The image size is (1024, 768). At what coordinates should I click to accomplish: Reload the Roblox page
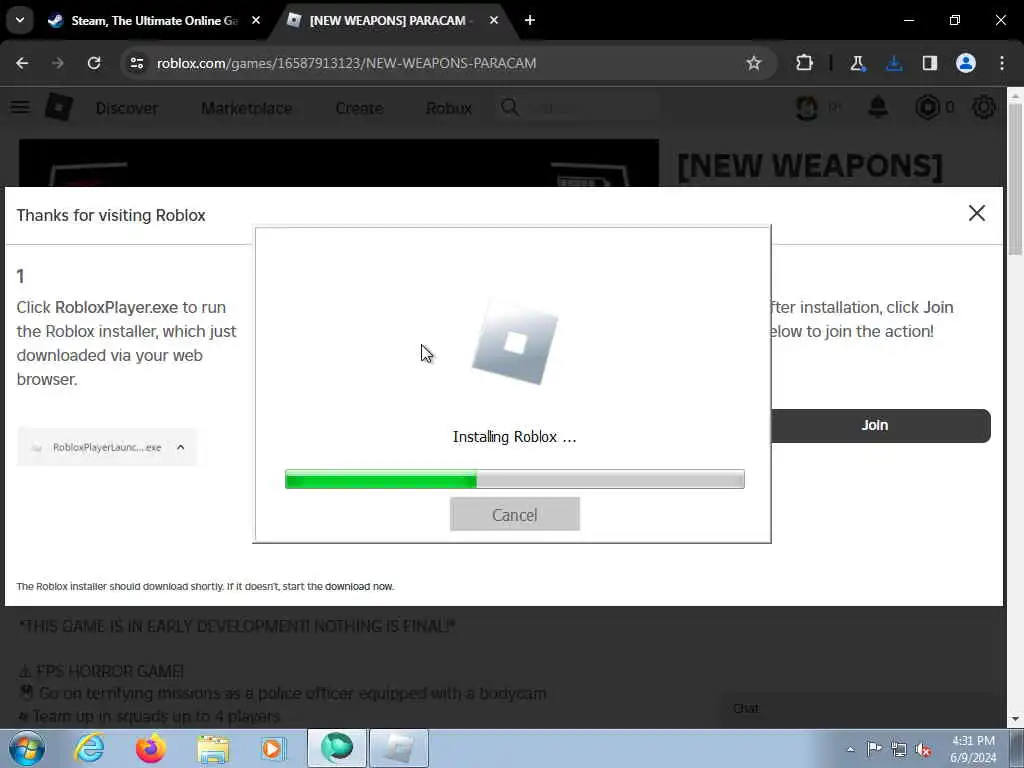[94, 63]
